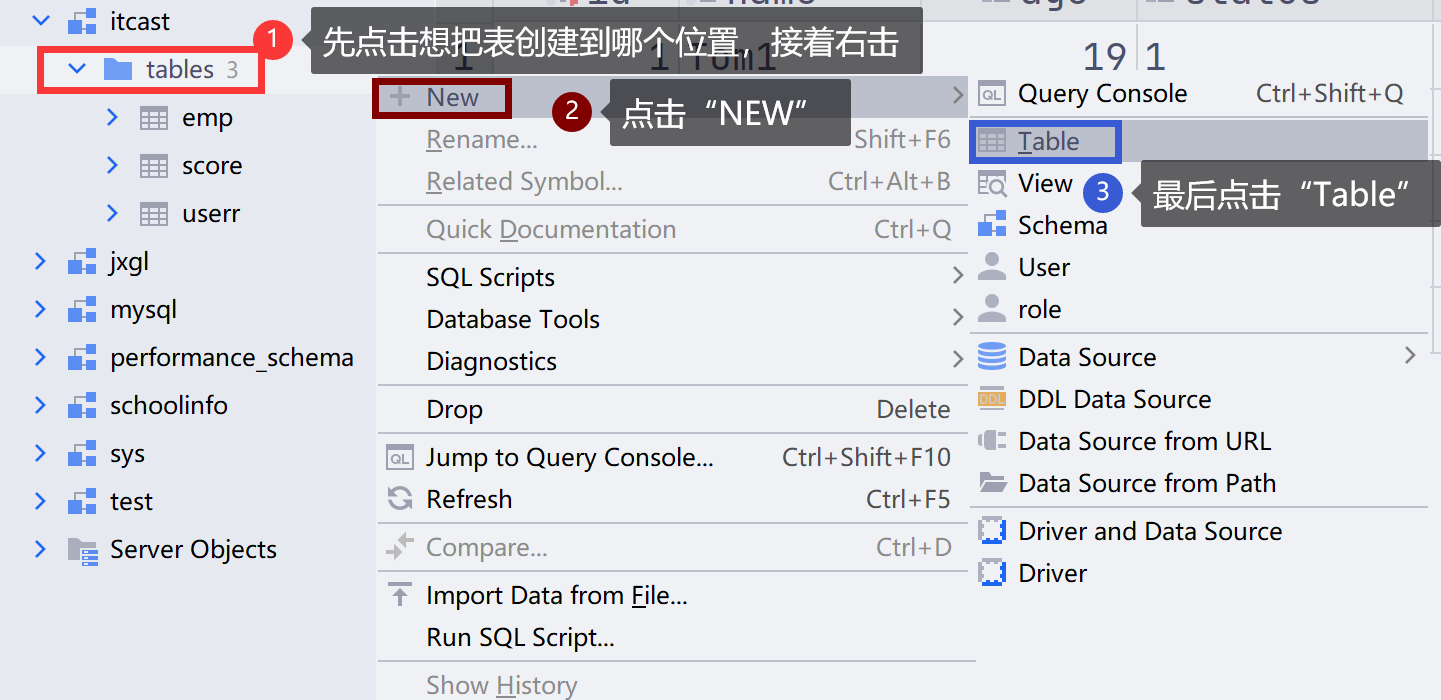
Task: Click the View icon in submenu
Action: coord(992,184)
